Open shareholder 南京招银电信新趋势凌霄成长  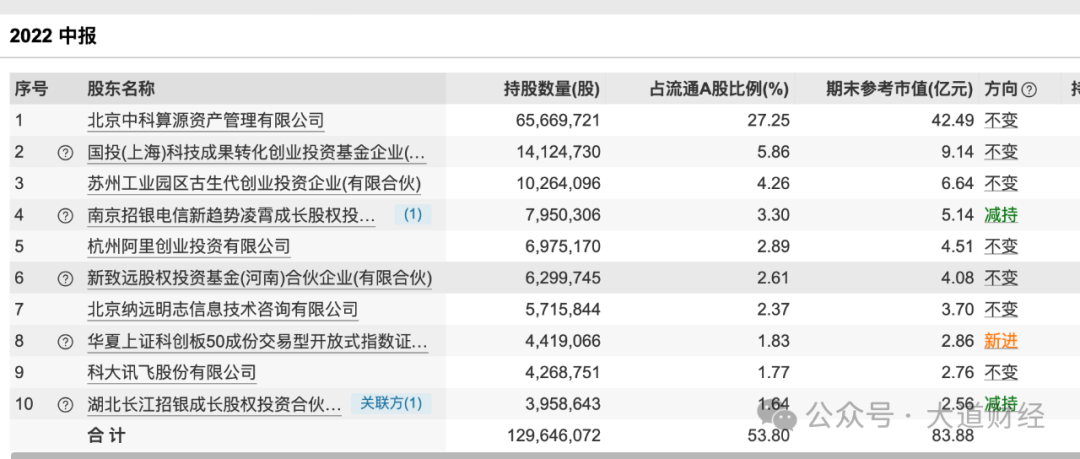tap(231, 216)
